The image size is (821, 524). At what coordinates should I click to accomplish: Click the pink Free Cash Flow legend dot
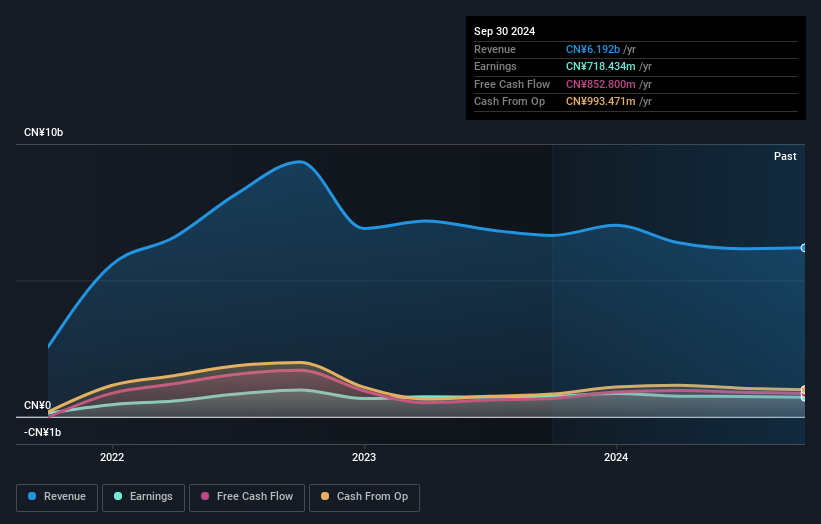[206, 497]
